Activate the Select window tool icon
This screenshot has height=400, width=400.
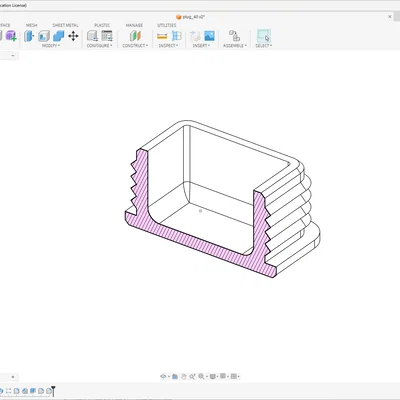coord(264,36)
